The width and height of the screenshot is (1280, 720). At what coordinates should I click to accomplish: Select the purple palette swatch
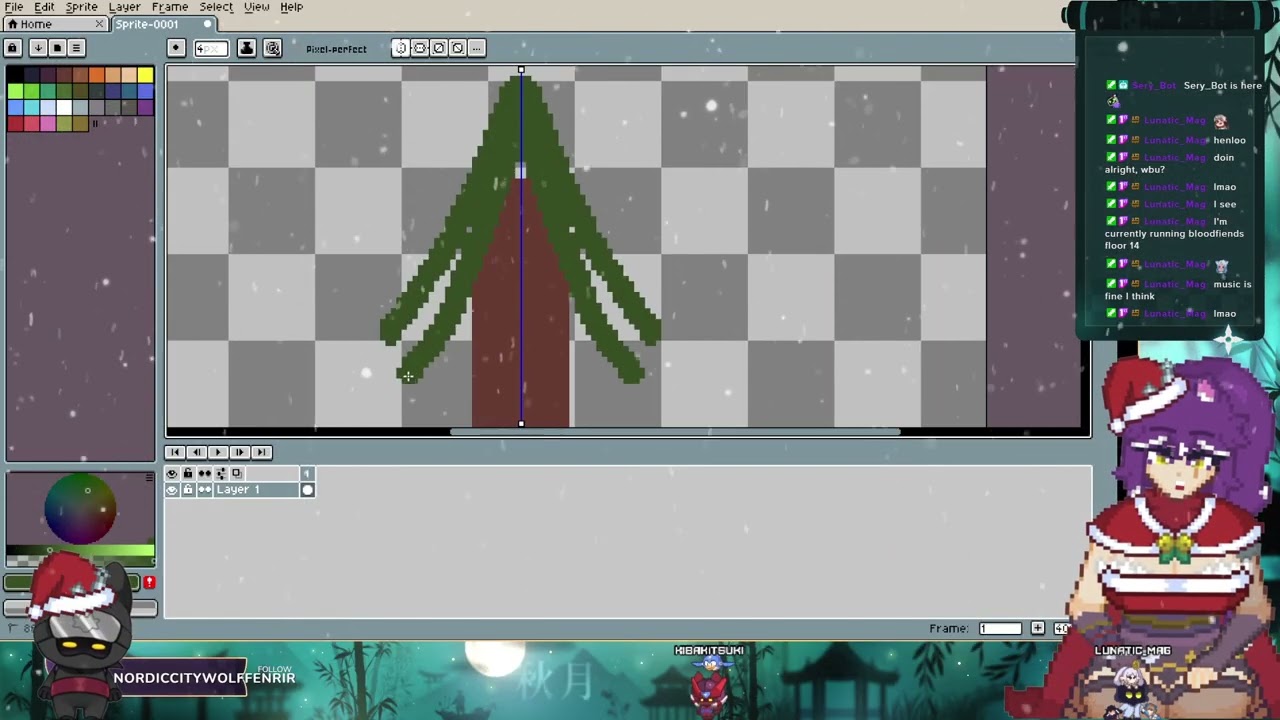click(146, 108)
